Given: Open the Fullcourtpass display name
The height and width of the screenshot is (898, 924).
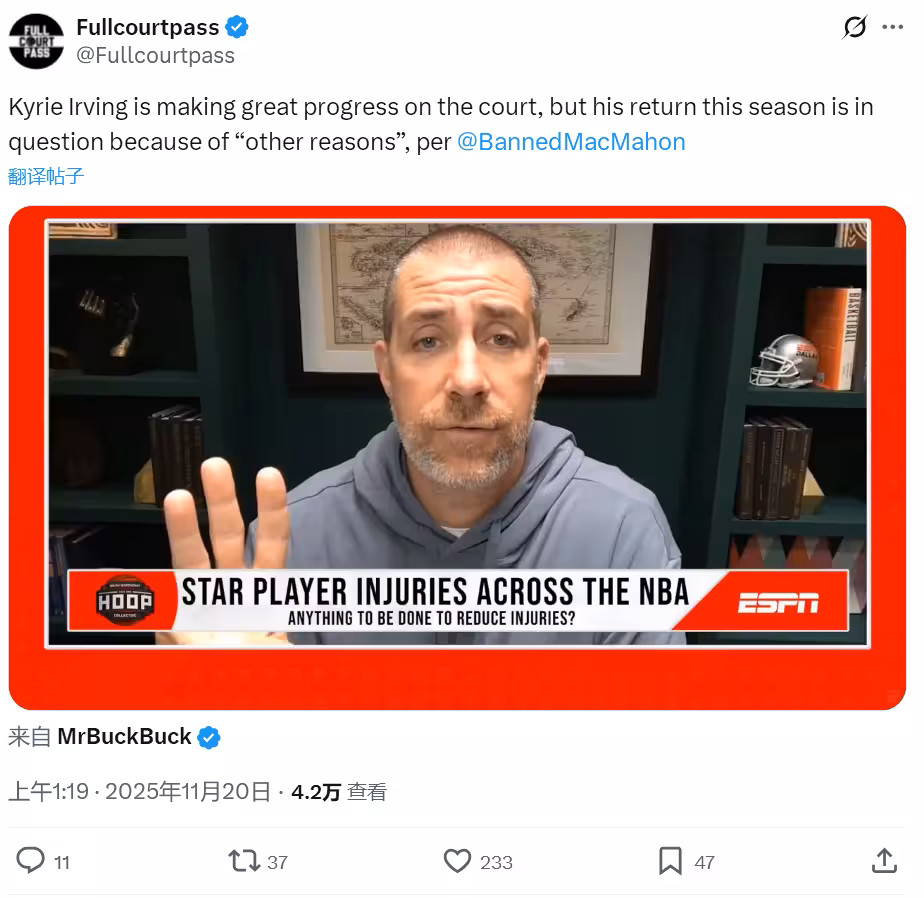Looking at the screenshot, I should tap(148, 27).
